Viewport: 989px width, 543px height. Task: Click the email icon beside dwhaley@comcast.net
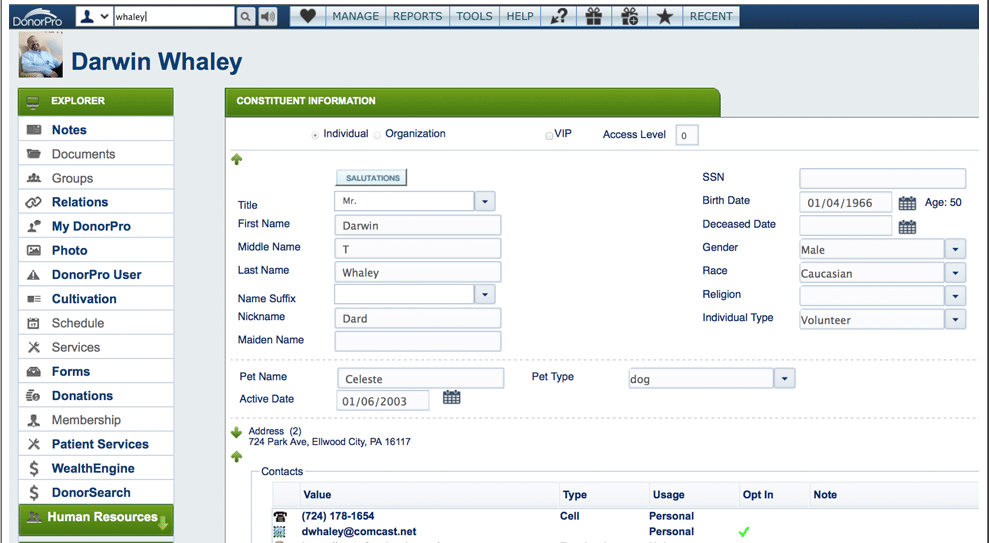[x=279, y=532]
